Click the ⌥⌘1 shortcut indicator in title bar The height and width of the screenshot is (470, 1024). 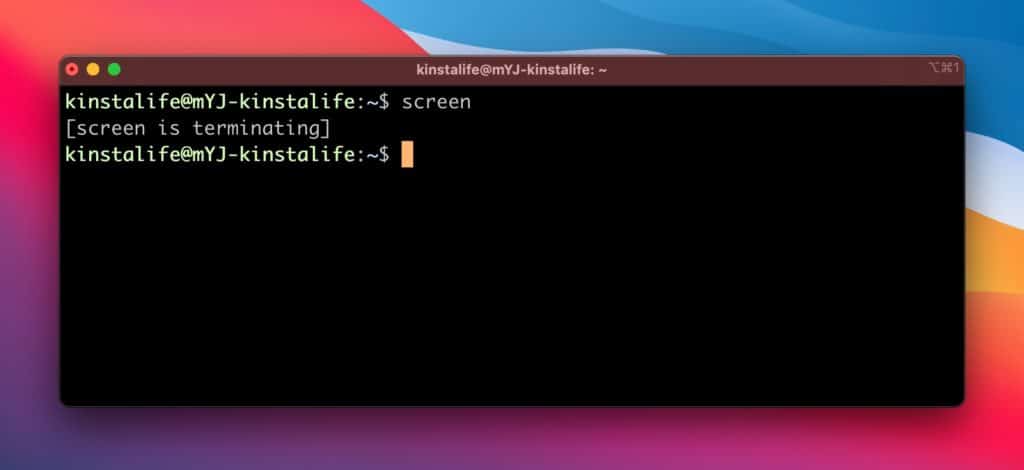[944, 67]
